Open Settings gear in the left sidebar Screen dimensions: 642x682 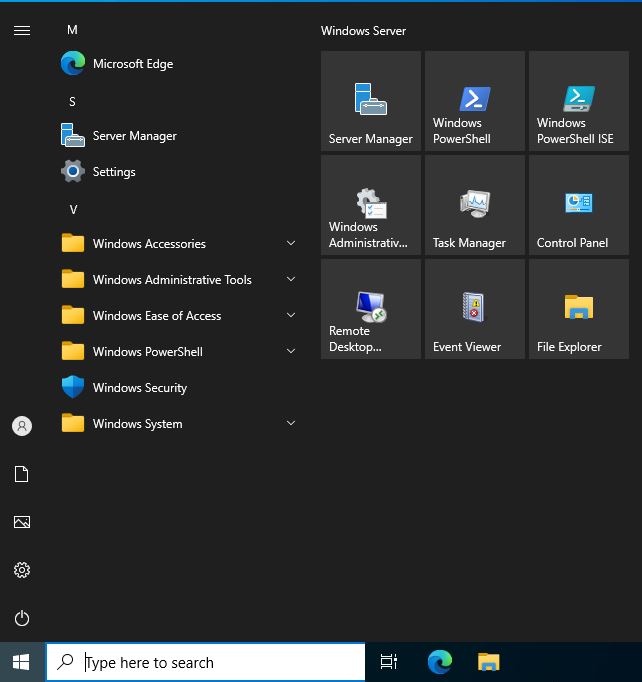[x=22, y=570]
